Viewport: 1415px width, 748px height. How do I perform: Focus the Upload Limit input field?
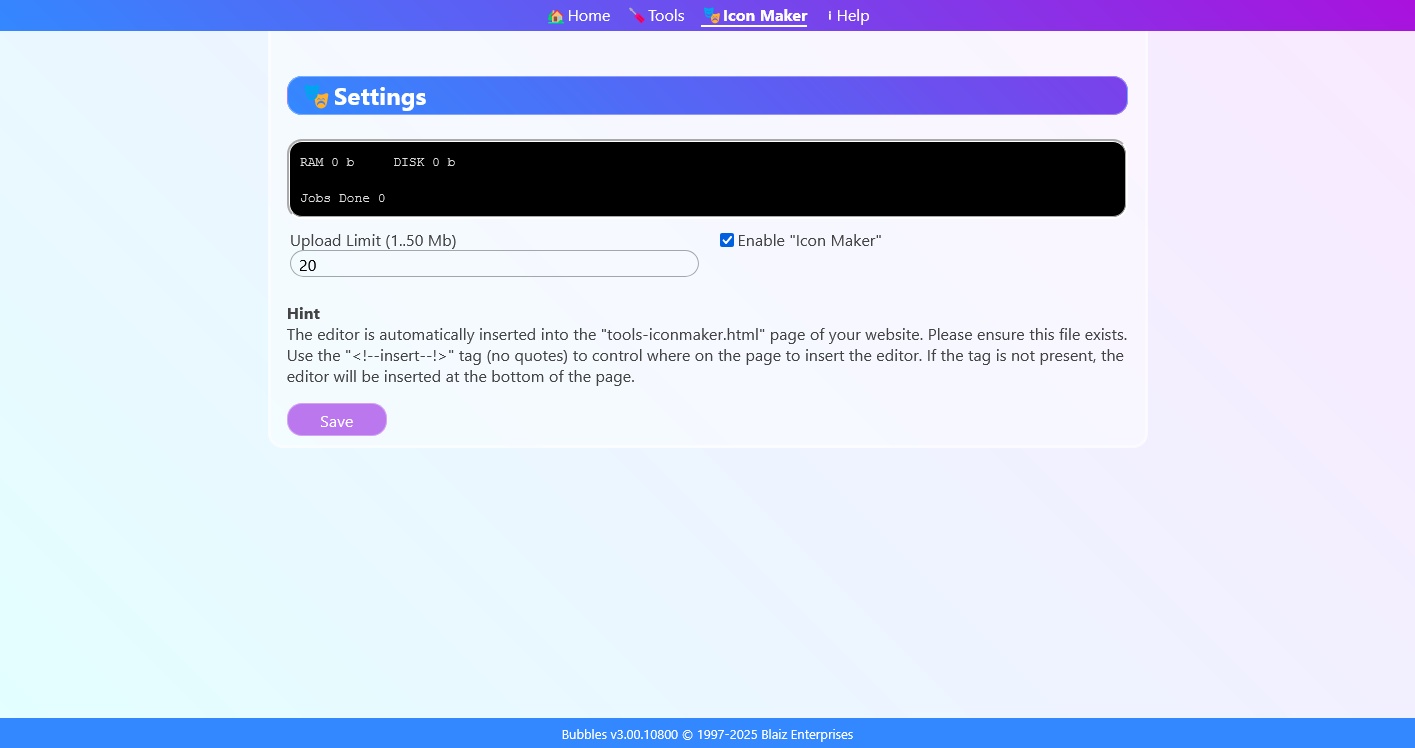[x=494, y=264]
